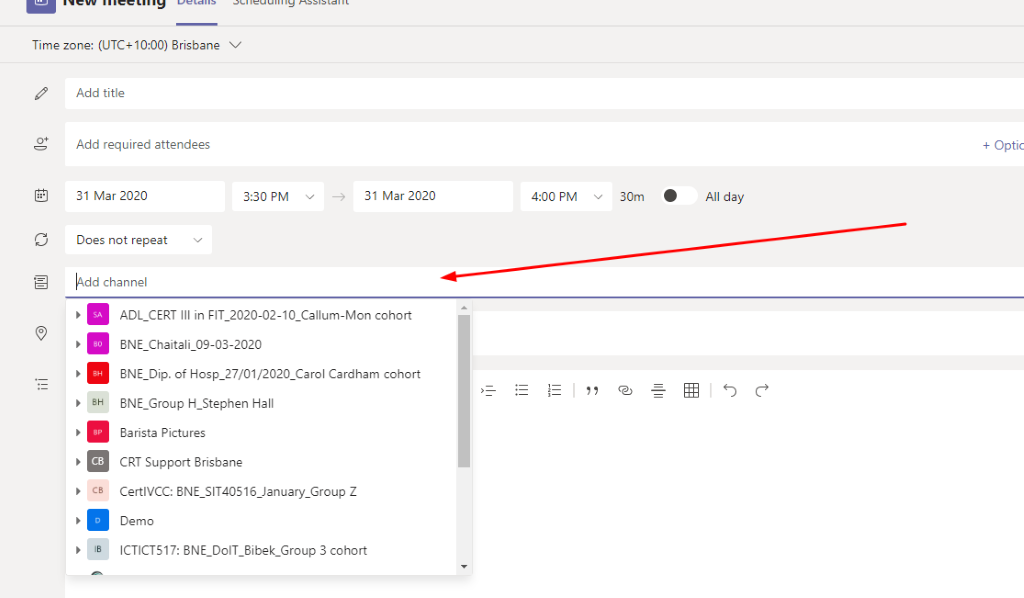Click the New meeting calendar icon
Screen dimensions: 1024x598
point(40,5)
